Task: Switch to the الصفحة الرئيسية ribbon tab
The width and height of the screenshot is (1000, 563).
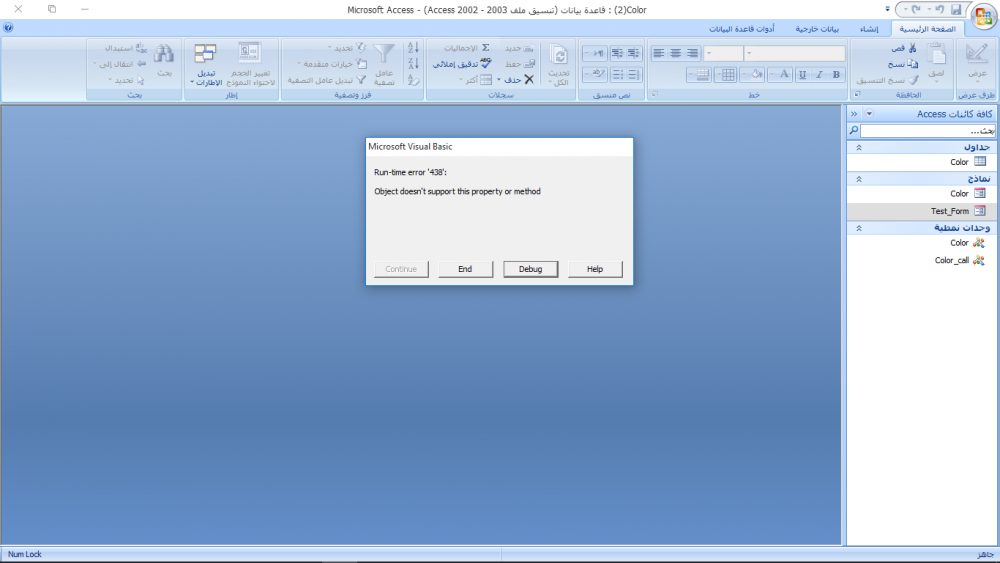Action: click(927, 29)
